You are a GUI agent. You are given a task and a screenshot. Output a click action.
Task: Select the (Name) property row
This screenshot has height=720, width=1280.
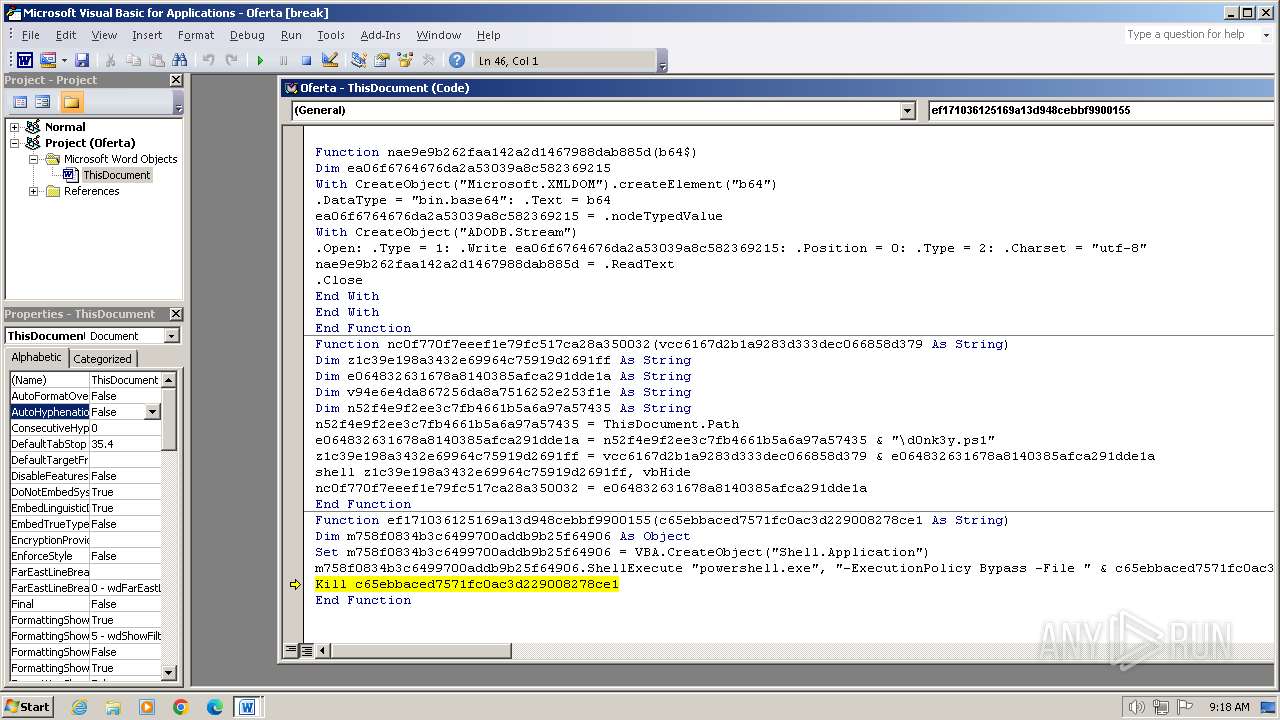coord(85,380)
